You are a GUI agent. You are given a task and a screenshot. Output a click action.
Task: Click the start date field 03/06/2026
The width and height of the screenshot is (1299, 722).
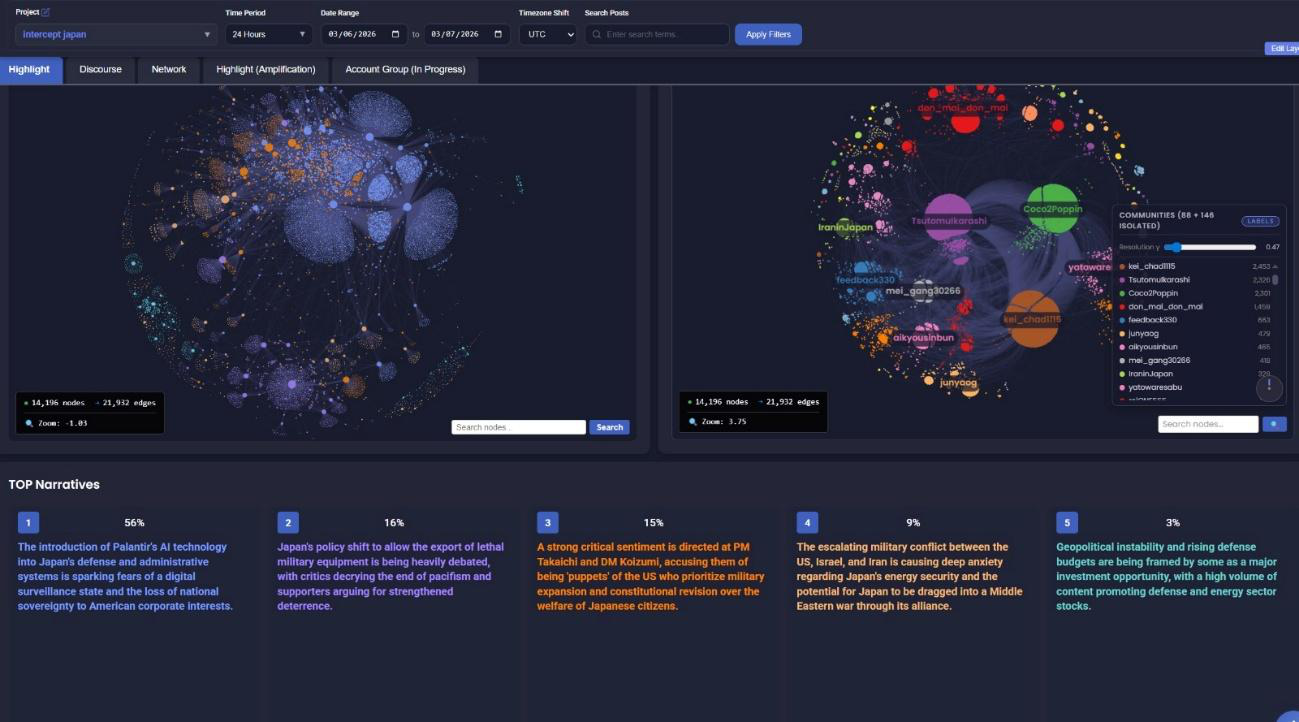[363, 34]
